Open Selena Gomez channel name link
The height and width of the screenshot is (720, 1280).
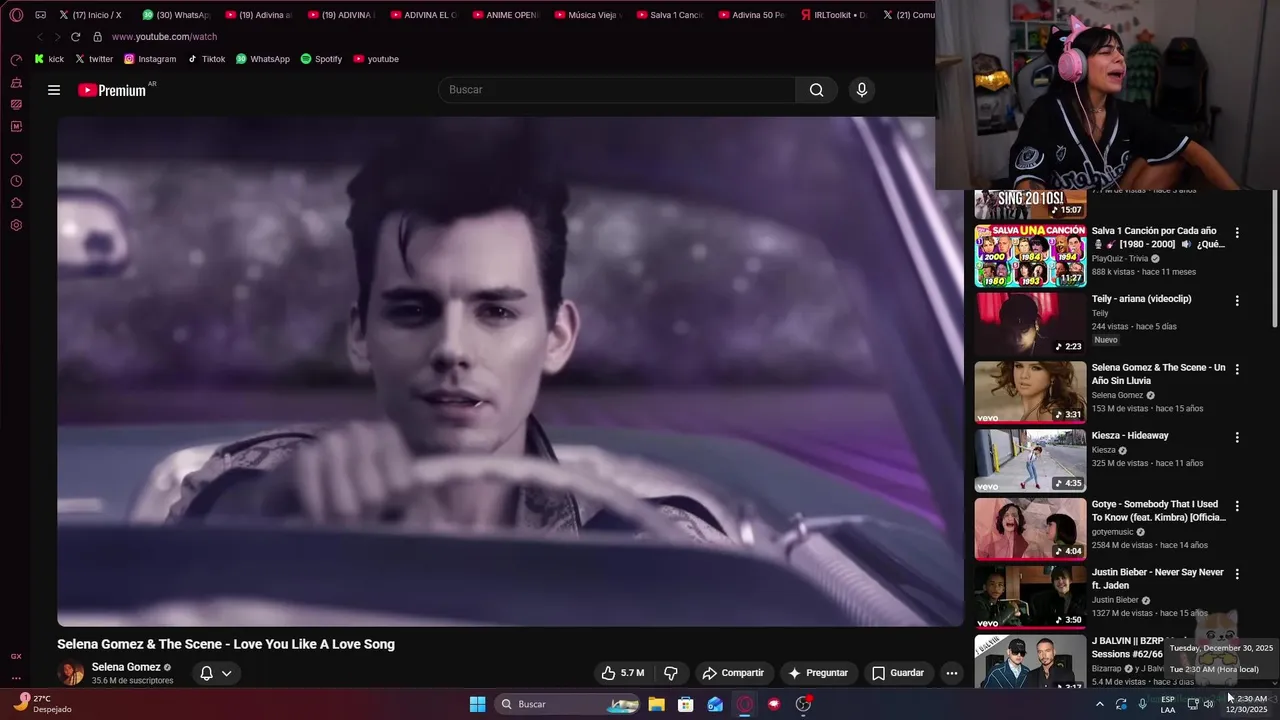coord(126,667)
